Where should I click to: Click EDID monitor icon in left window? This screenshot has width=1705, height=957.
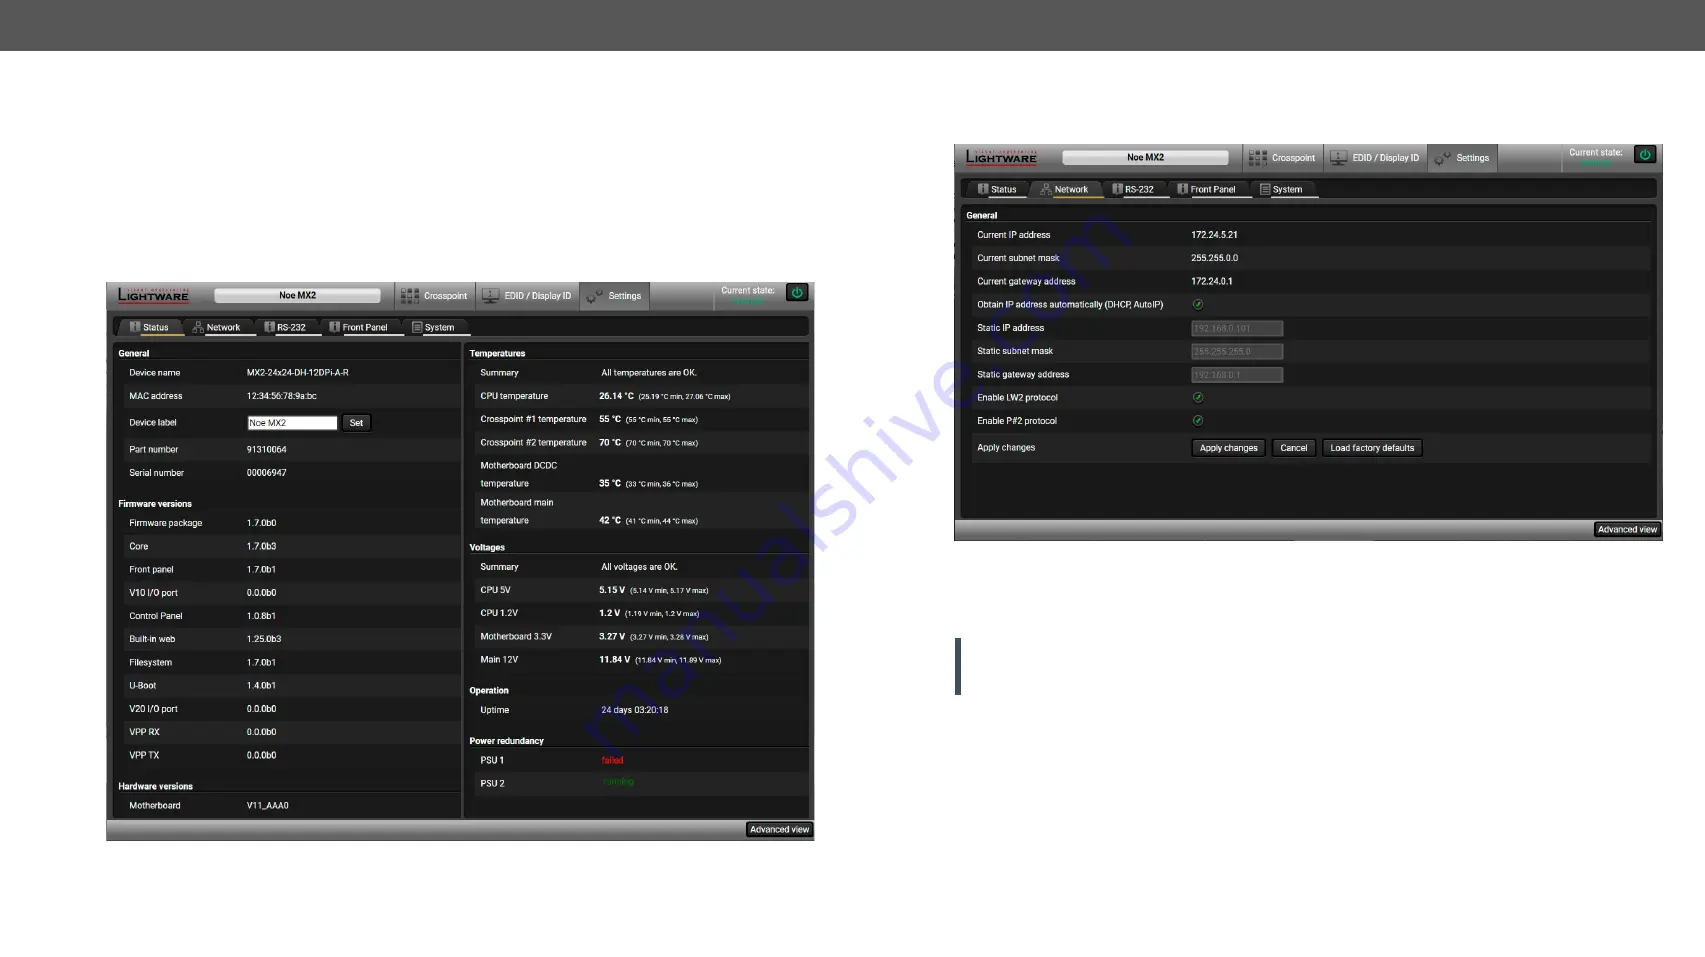point(490,296)
